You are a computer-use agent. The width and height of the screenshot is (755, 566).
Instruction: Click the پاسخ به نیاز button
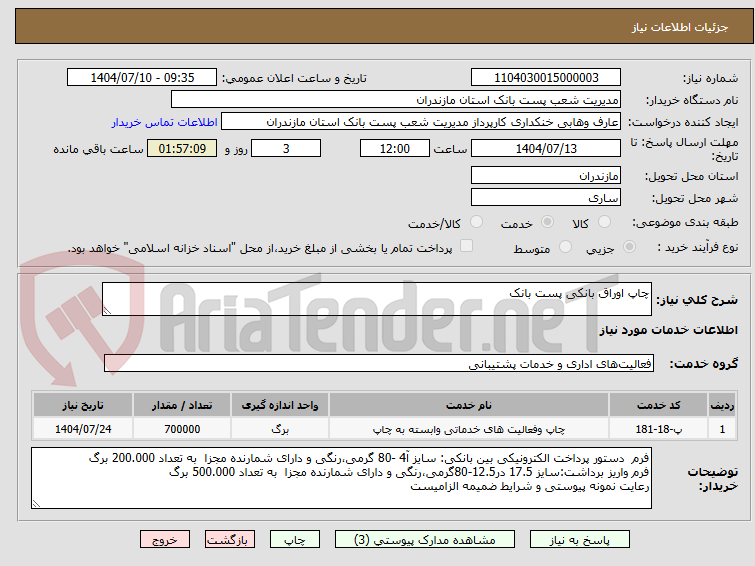point(580,540)
